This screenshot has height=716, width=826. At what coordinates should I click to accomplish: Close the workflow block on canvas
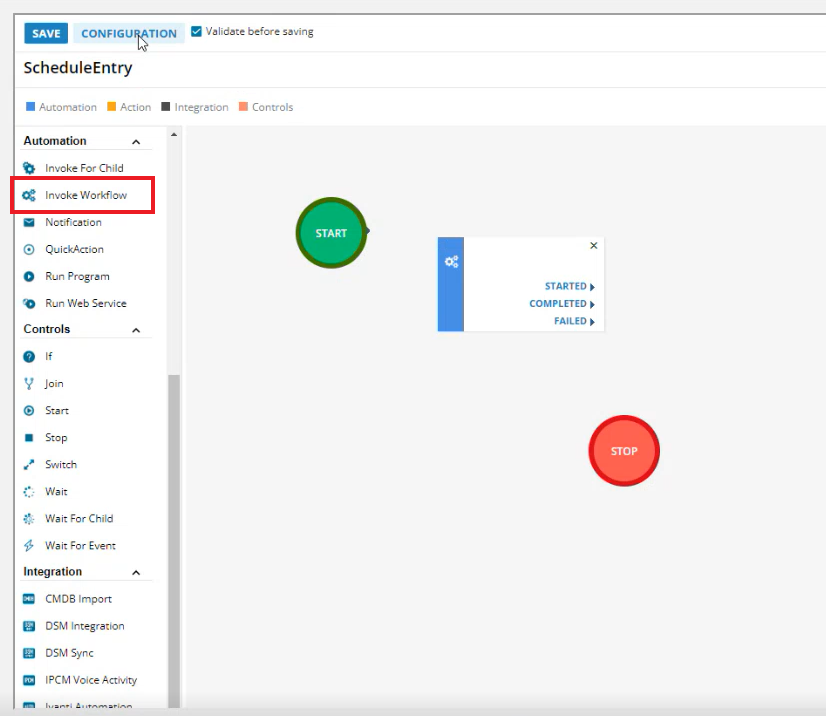(x=593, y=246)
